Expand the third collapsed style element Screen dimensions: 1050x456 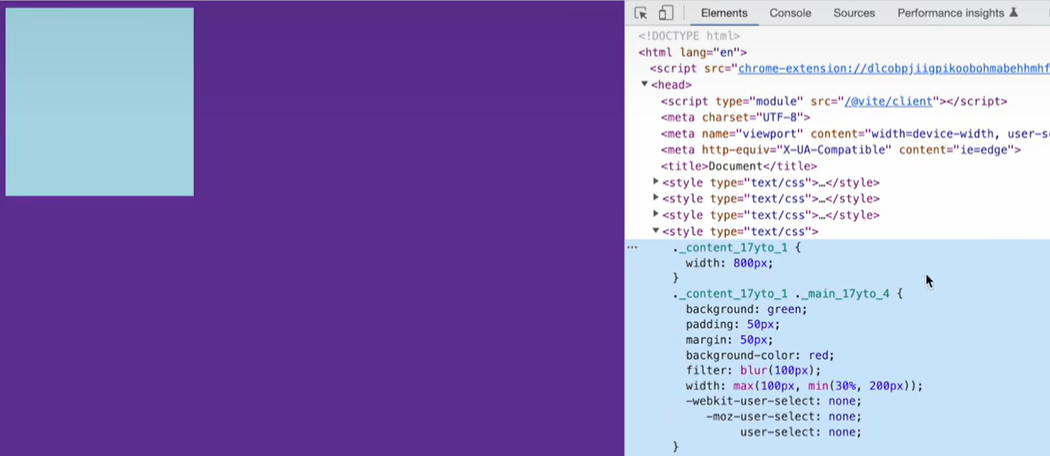click(656, 214)
